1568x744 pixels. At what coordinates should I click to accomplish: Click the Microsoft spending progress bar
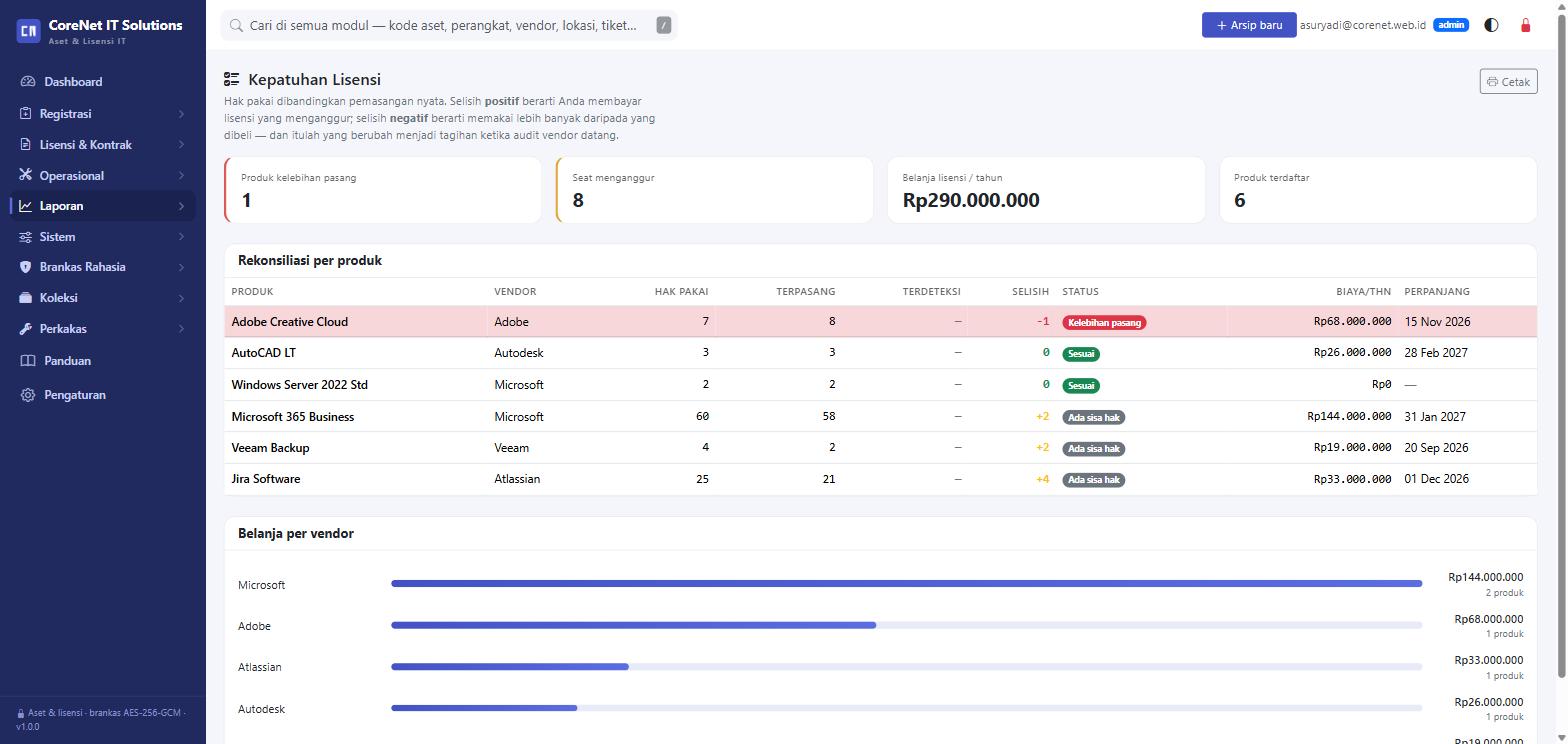coord(906,584)
